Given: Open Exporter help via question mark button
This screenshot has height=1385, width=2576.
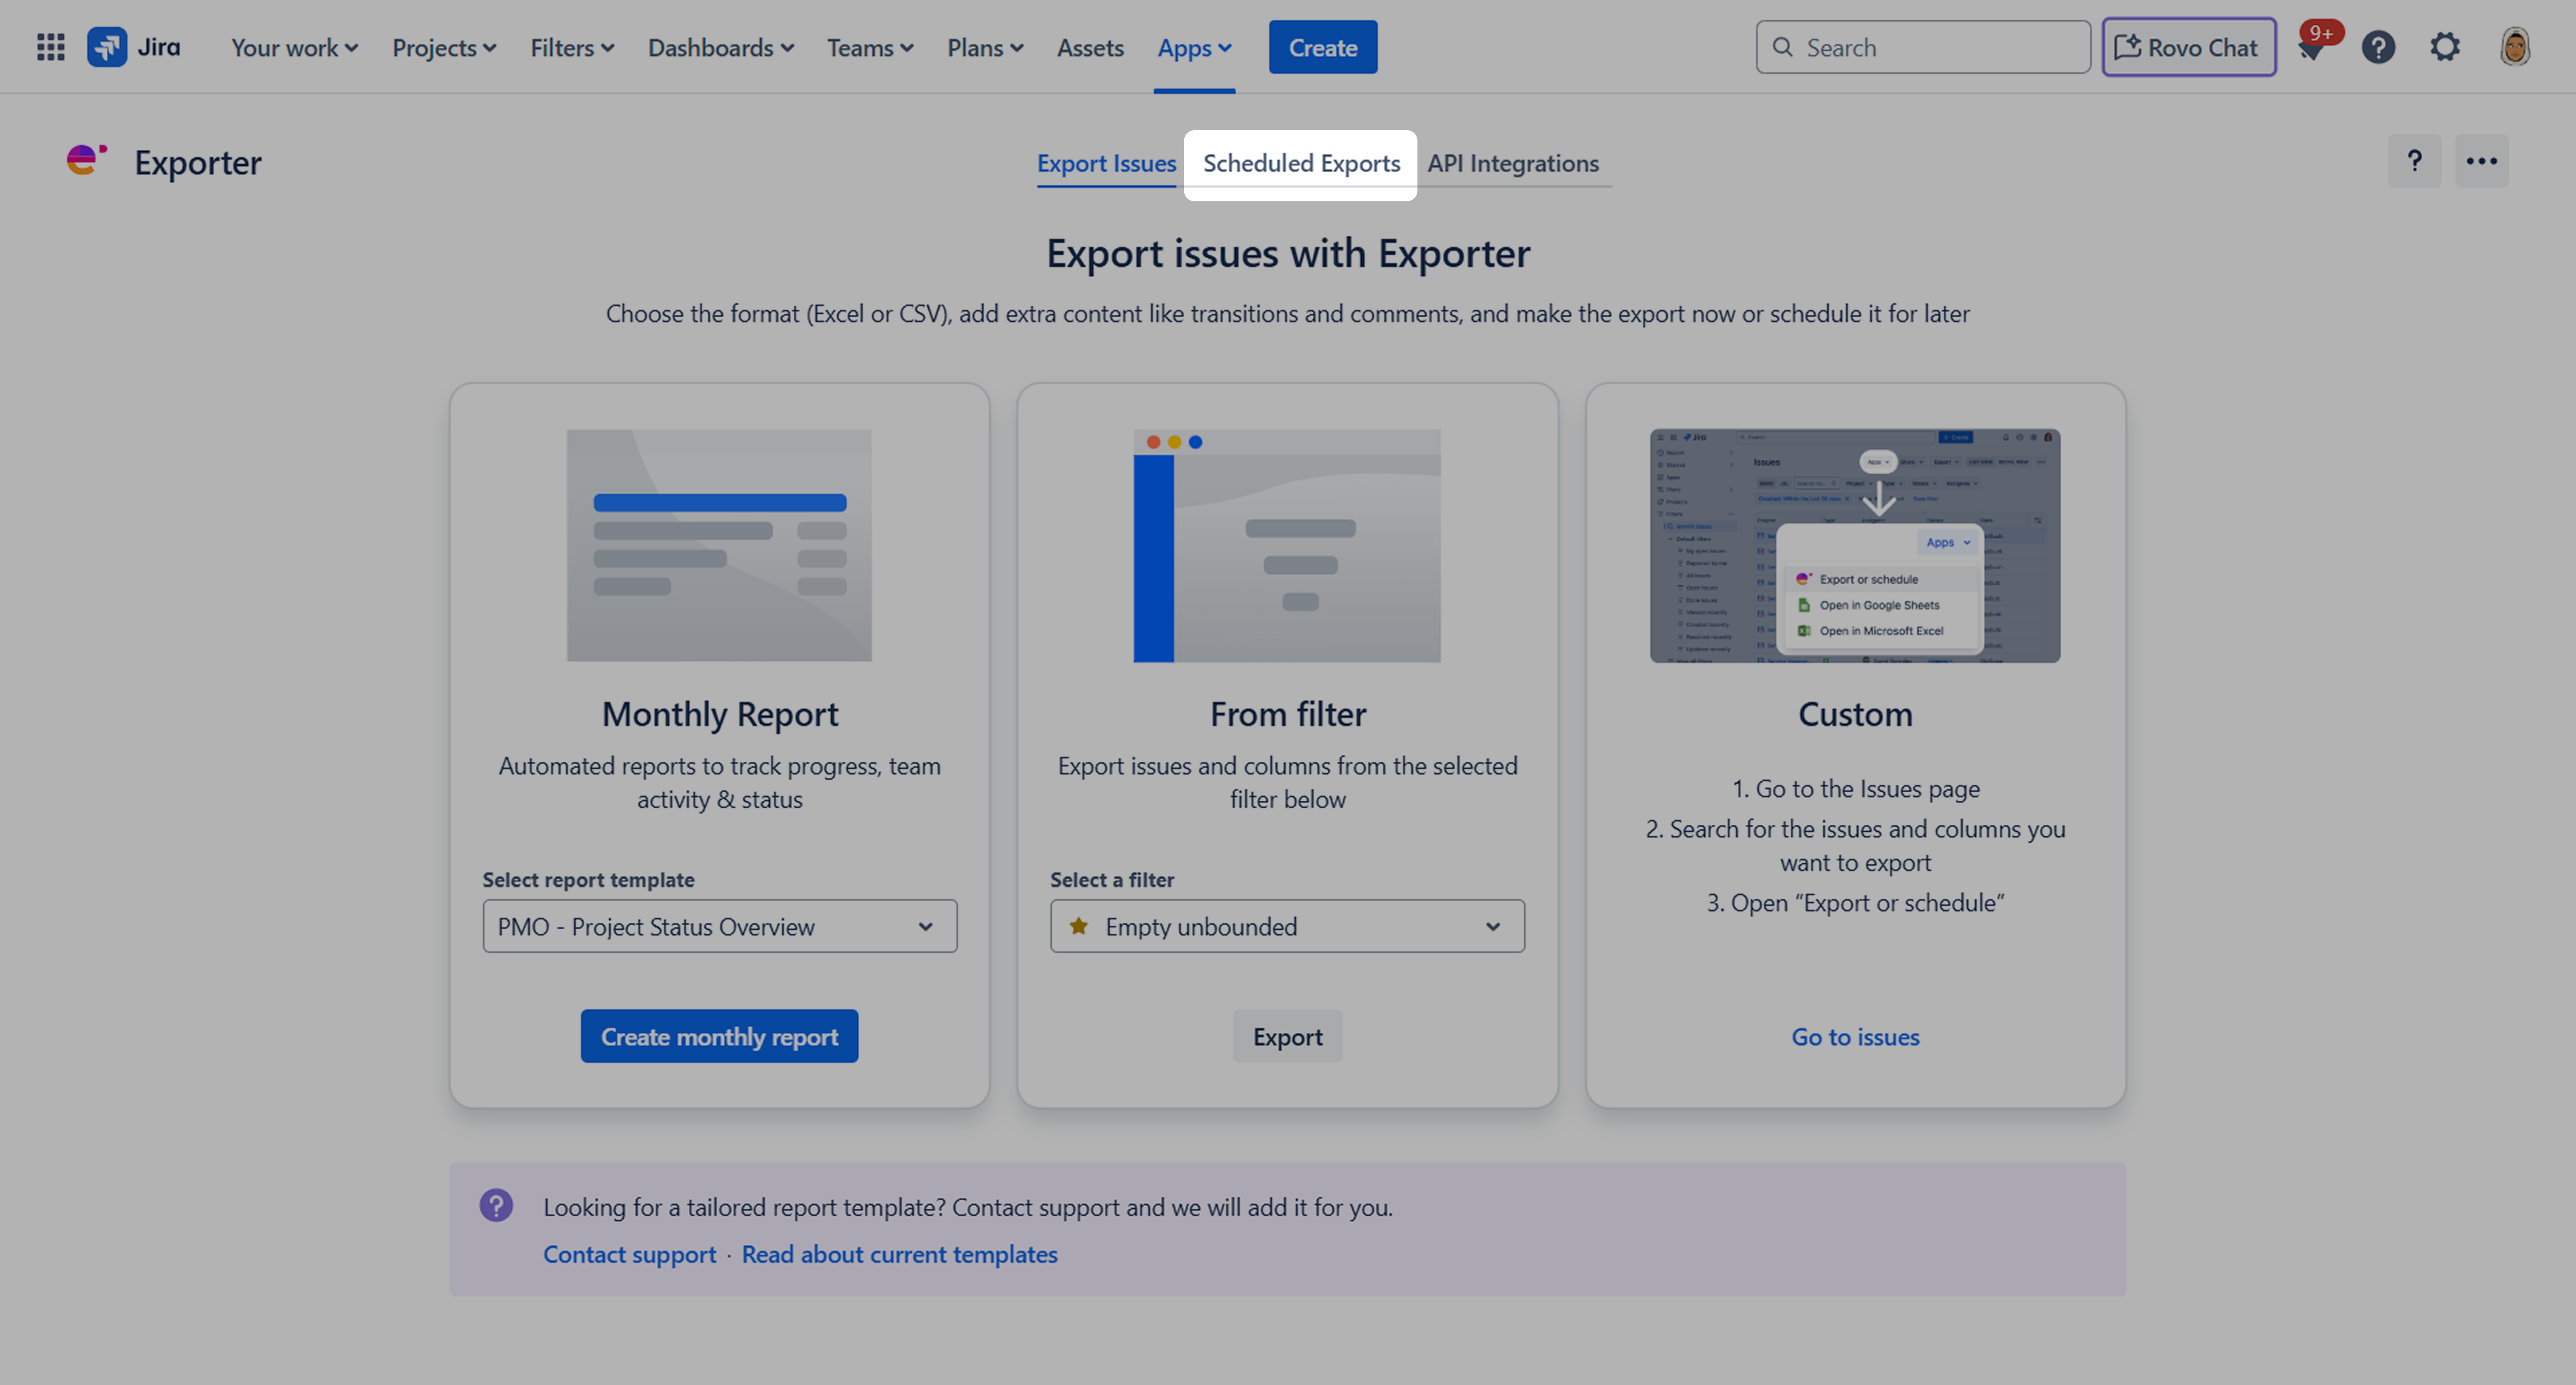Looking at the screenshot, I should [x=2414, y=161].
